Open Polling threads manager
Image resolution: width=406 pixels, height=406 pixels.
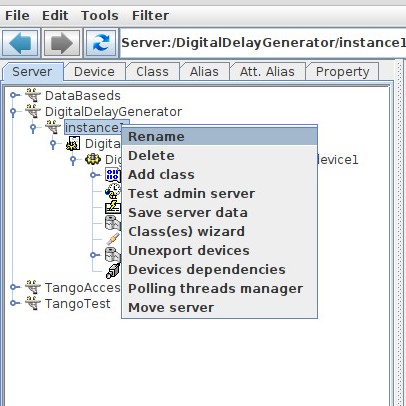pyautogui.click(x=219, y=289)
